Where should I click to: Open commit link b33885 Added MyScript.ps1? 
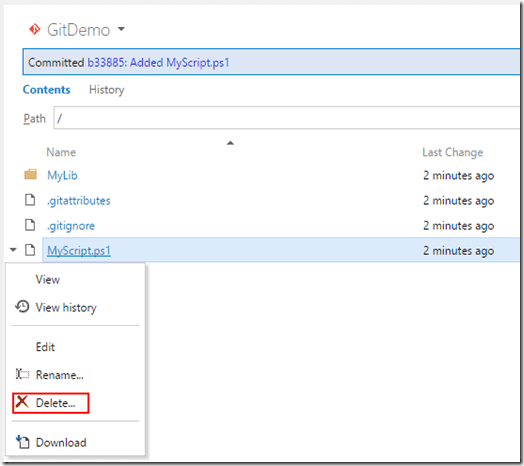pyautogui.click(x=158, y=63)
